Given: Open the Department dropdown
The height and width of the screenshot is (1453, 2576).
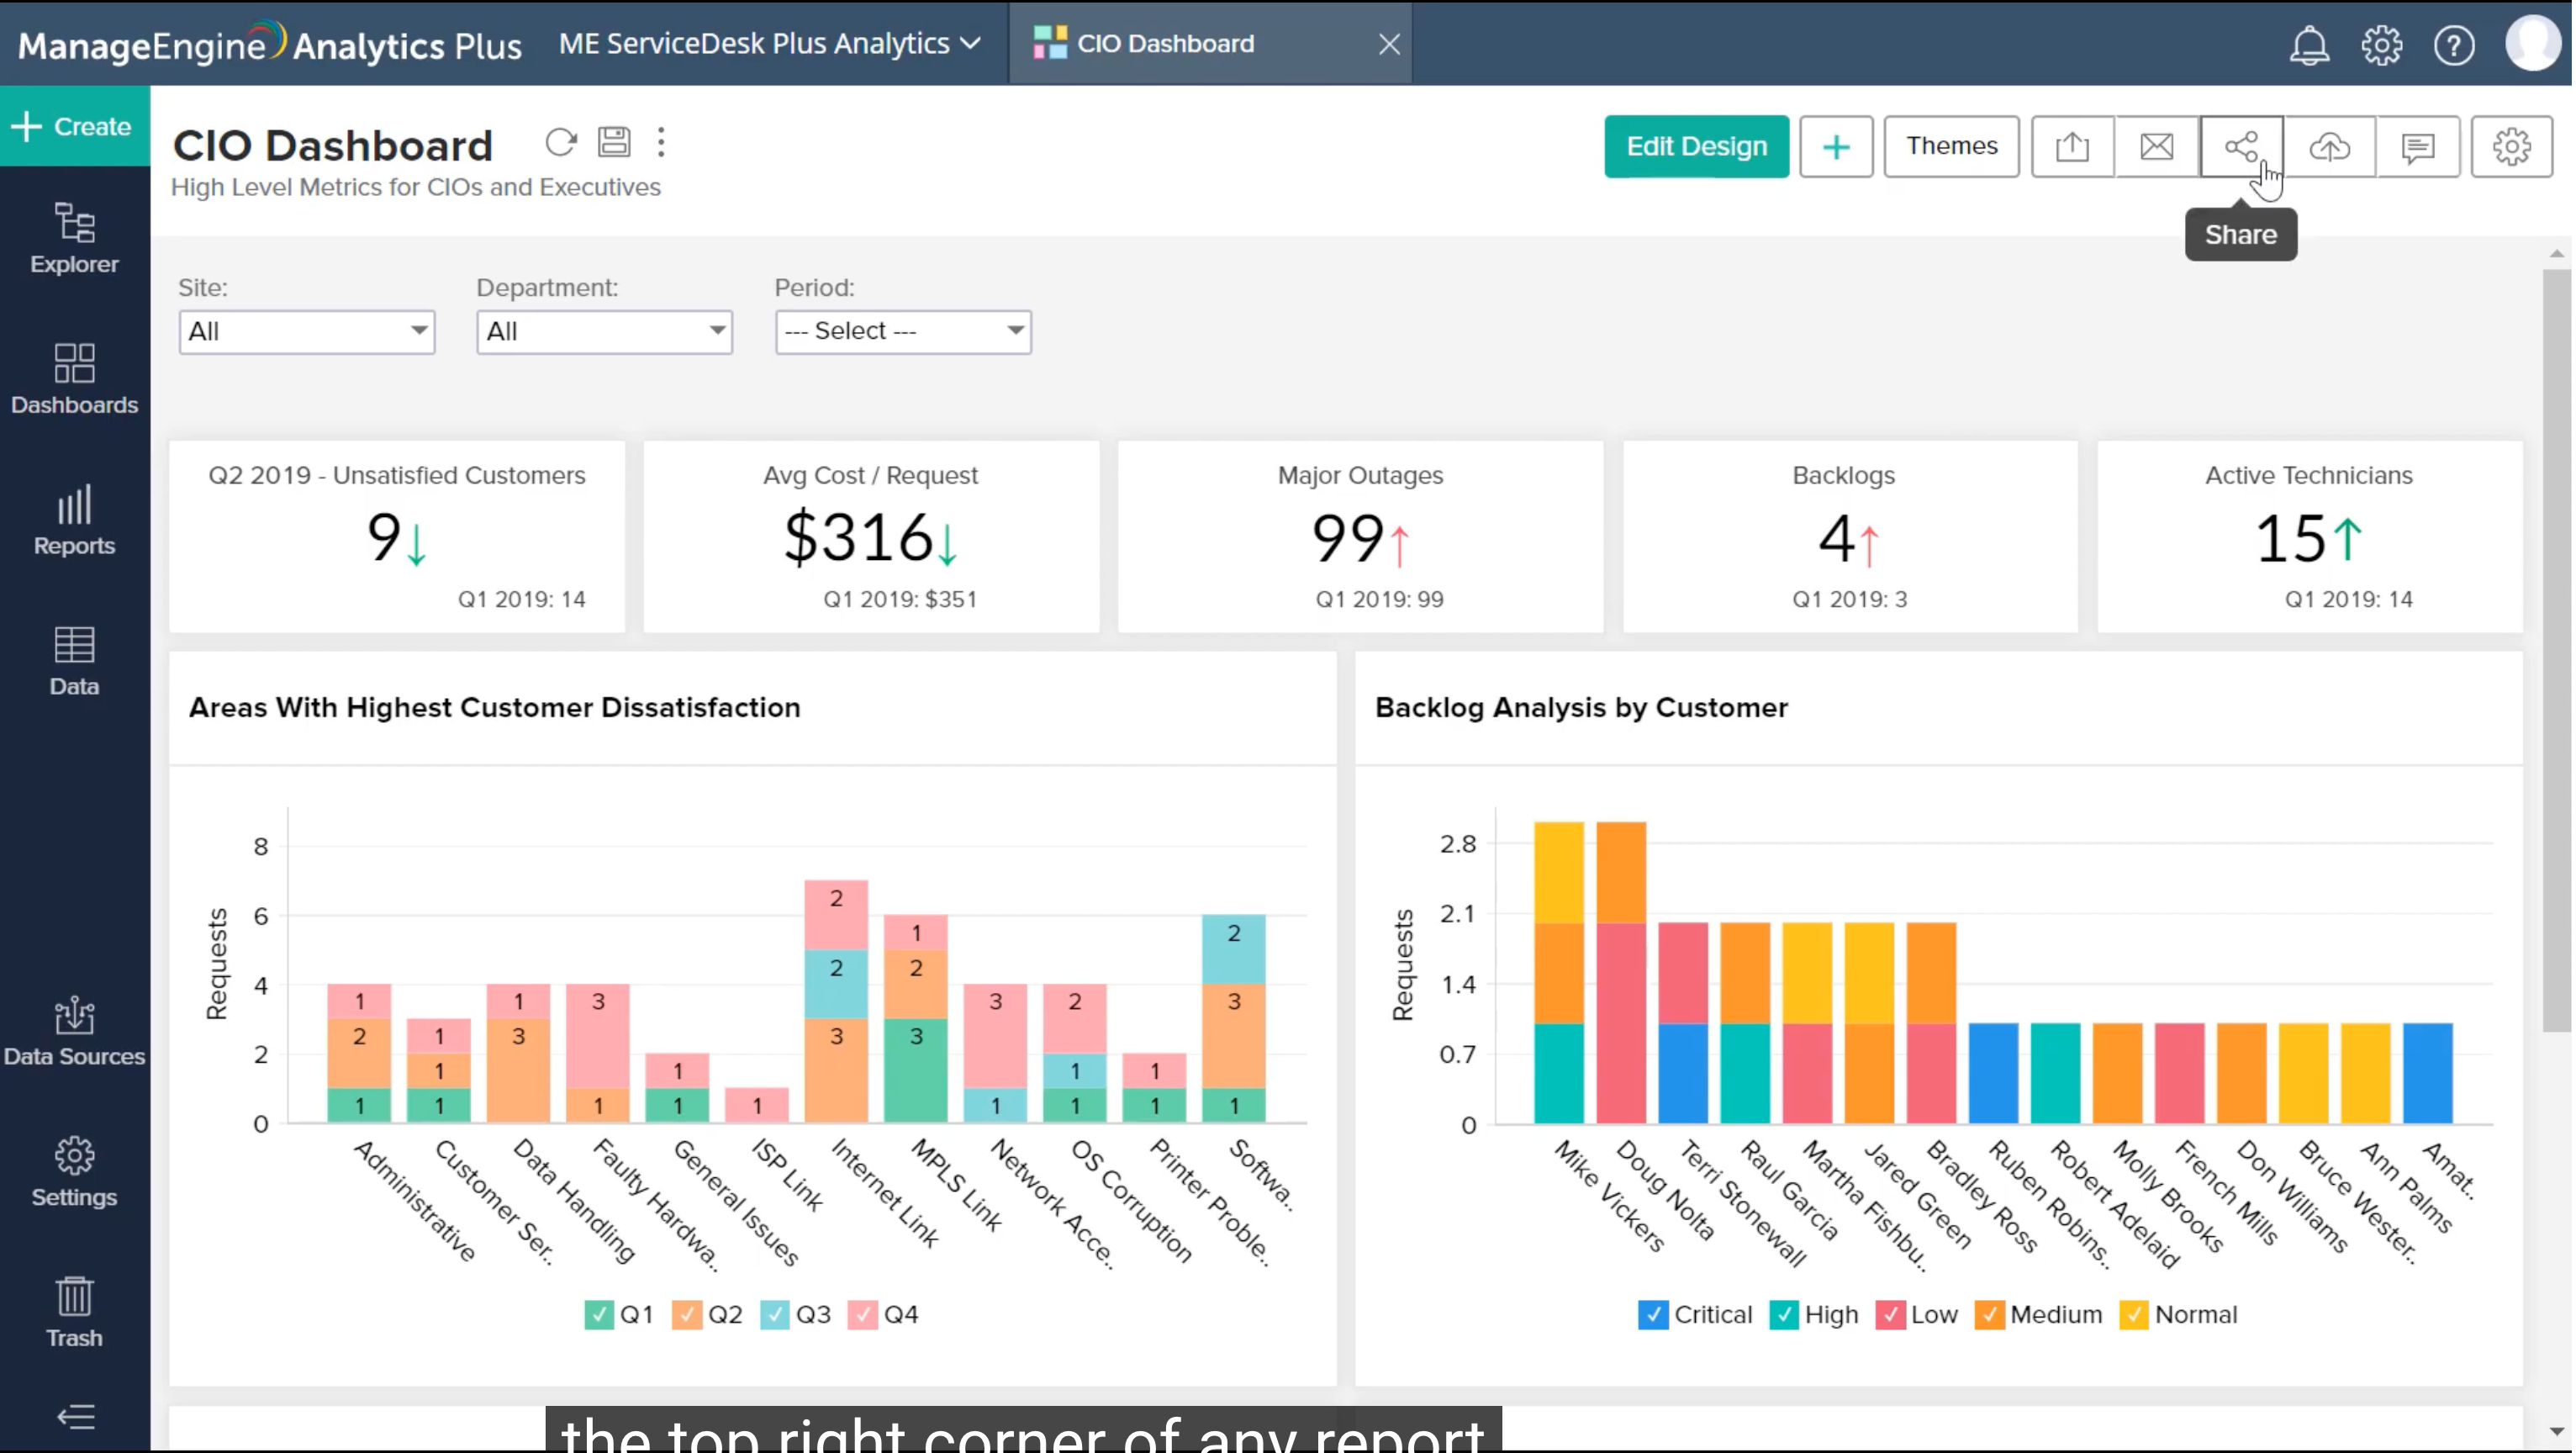Looking at the screenshot, I should (x=604, y=331).
